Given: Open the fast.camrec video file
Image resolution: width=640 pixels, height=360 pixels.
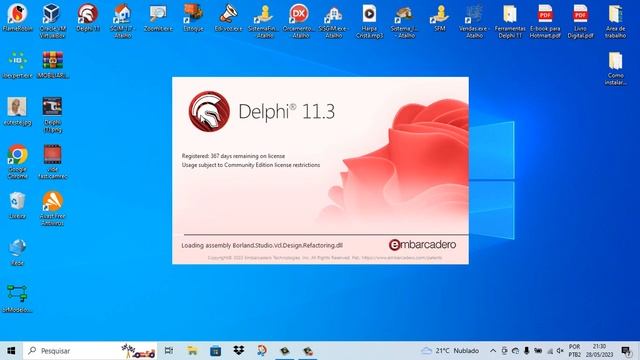Looking at the screenshot, I should pyautogui.click(x=53, y=162).
